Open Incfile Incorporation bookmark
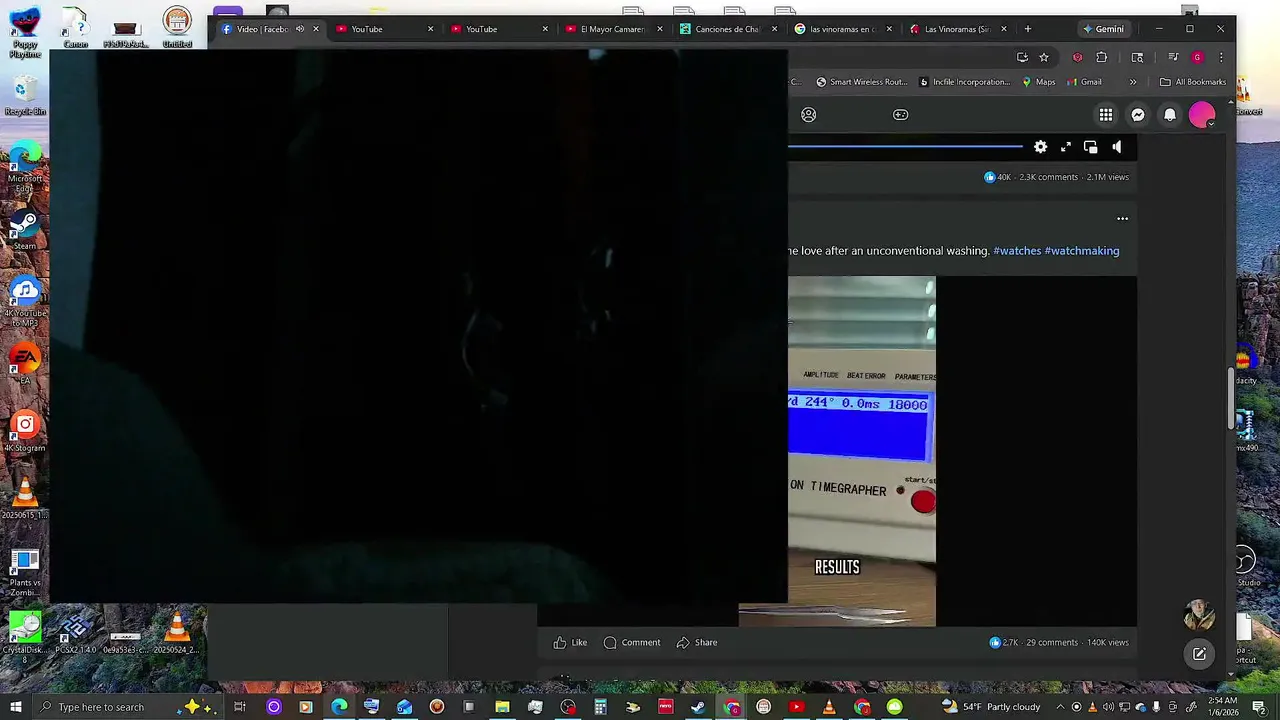Image resolution: width=1280 pixels, height=720 pixels. (x=965, y=82)
